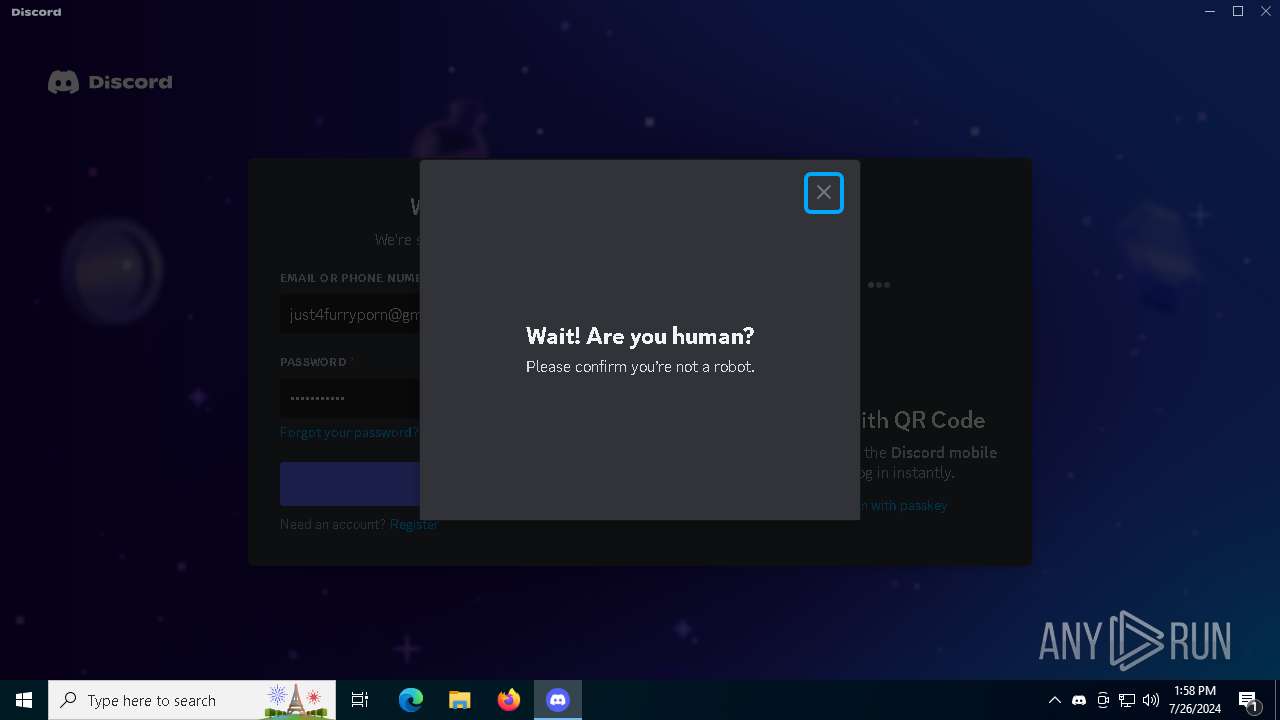Click the Discord taskbar icon
Viewport: 1280px width, 720px height.
click(x=558, y=700)
